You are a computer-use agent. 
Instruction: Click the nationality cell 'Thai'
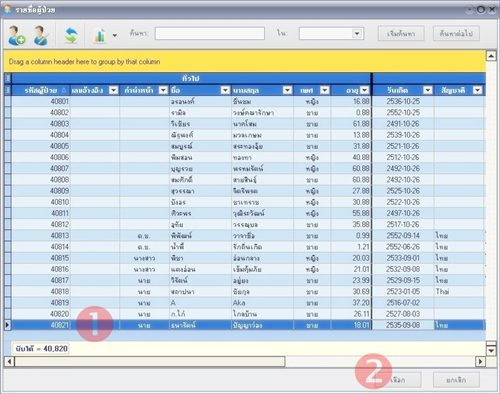coord(460,292)
